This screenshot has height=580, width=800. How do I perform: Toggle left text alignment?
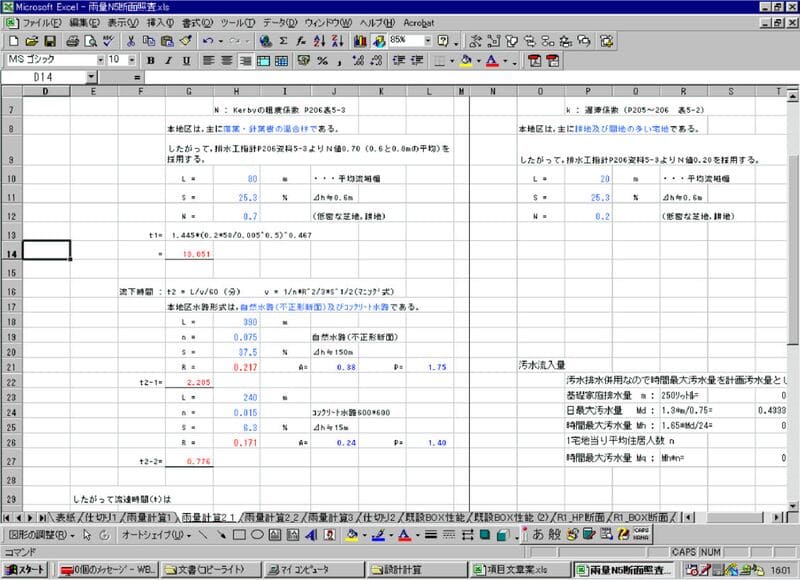208,61
